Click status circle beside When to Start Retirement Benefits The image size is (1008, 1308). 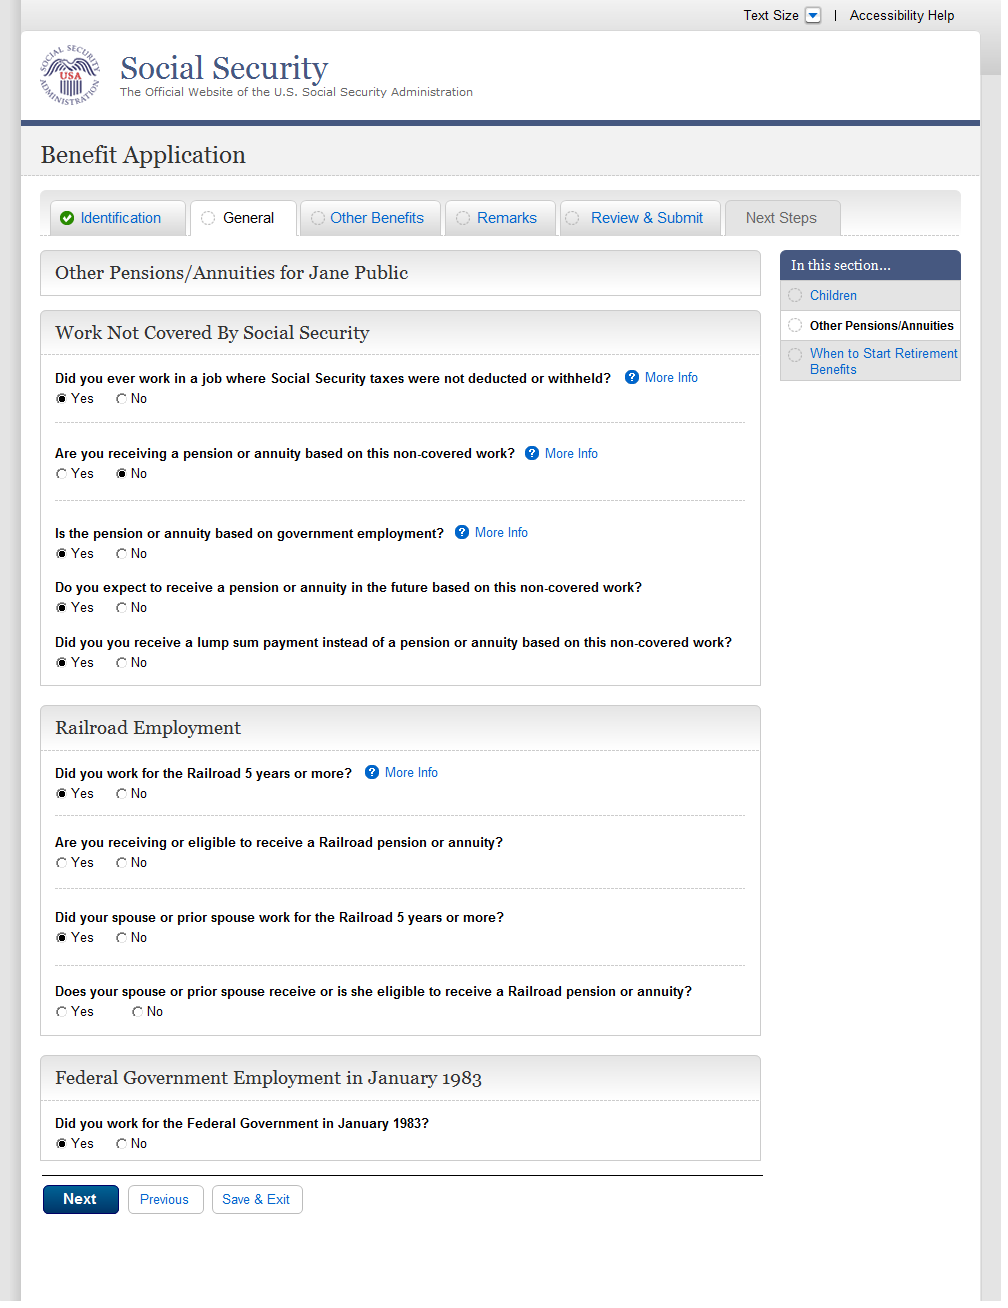795,355
